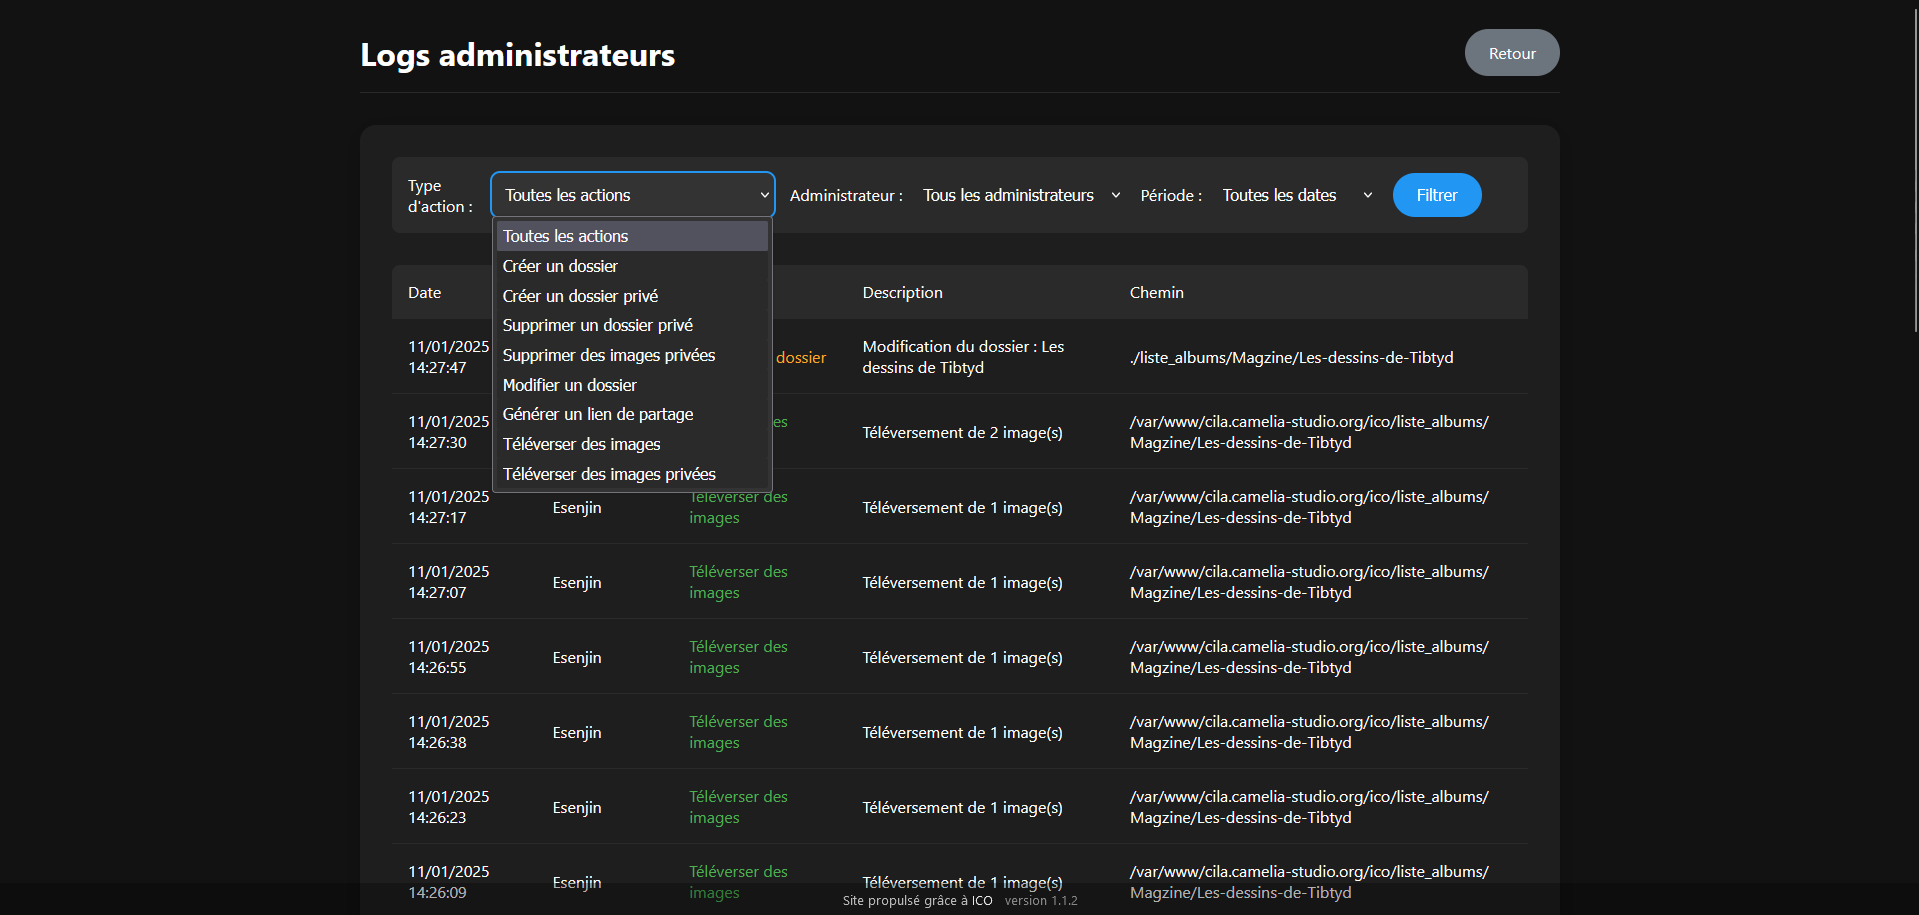1919x915 pixels.
Task: Click date cell 11/01/2025 14:27:47
Action: [x=448, y=357]
